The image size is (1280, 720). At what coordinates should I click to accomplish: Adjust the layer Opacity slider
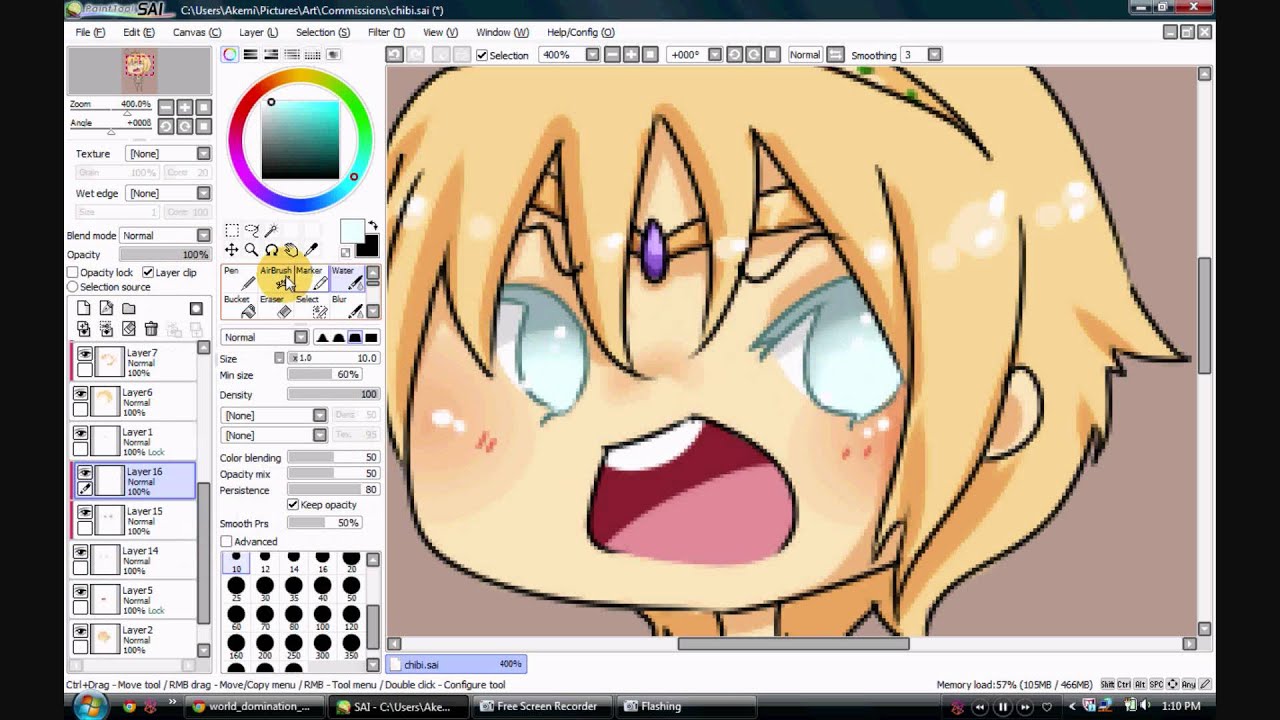[x=165, y=255]
